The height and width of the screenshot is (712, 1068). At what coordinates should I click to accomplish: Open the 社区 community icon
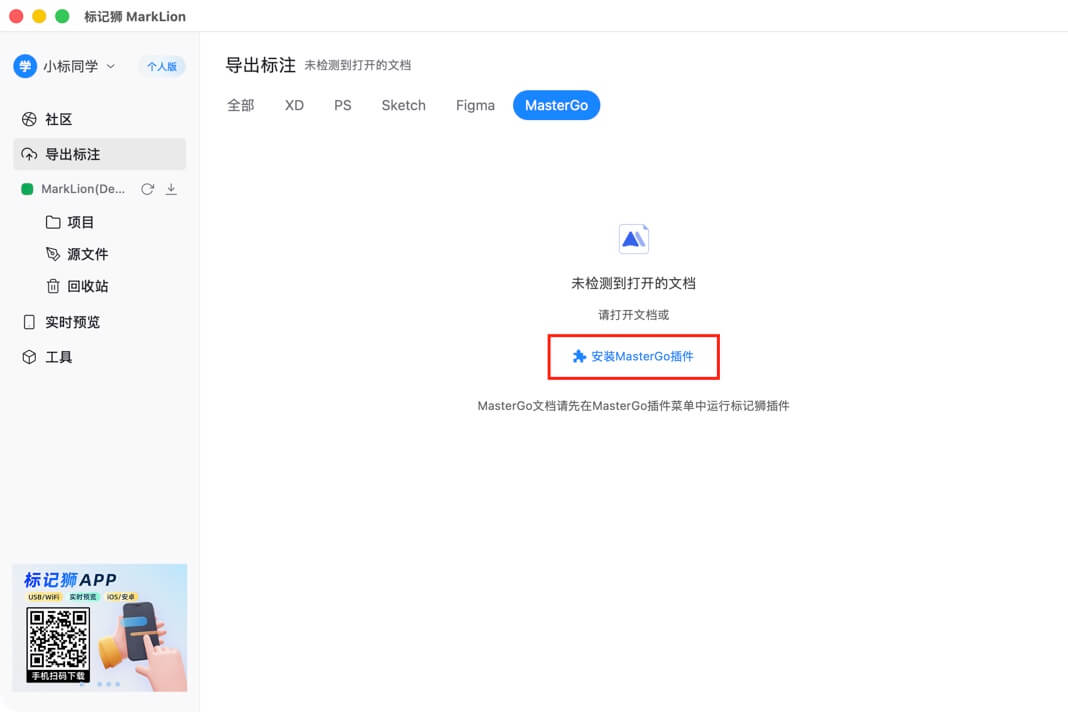(x=29, y=119)
